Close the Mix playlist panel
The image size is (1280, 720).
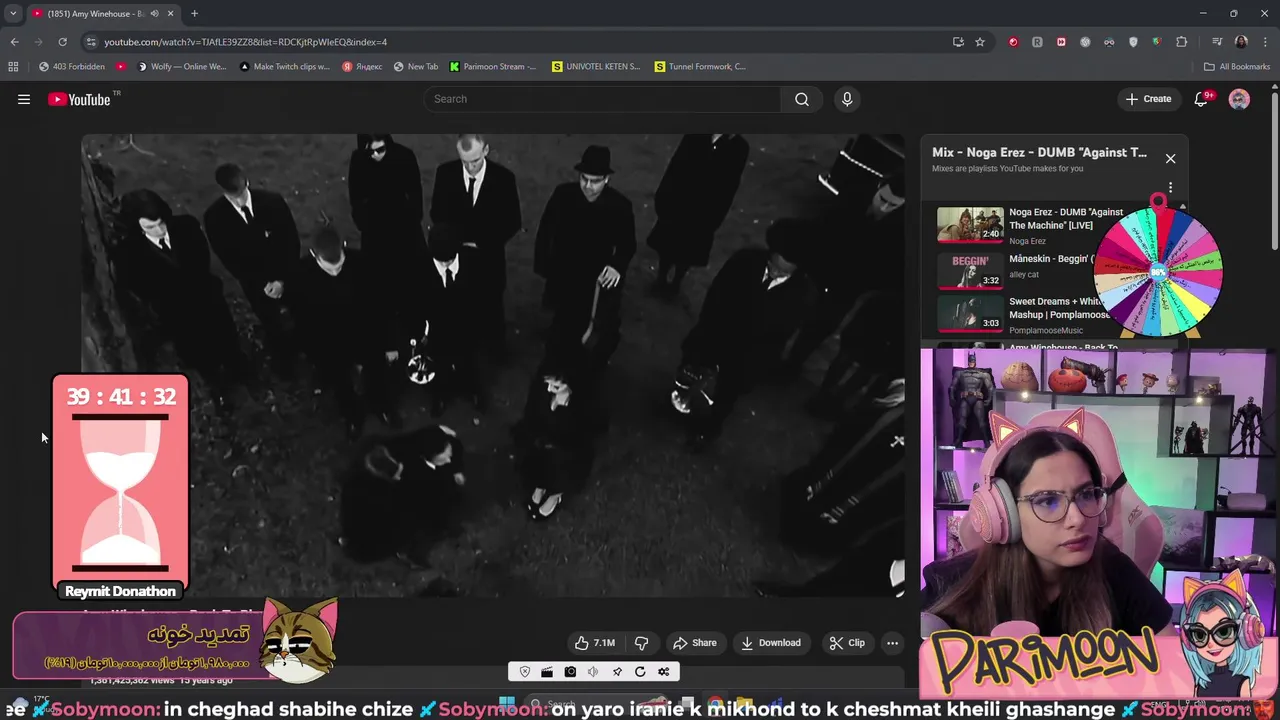coord(1170,158)
